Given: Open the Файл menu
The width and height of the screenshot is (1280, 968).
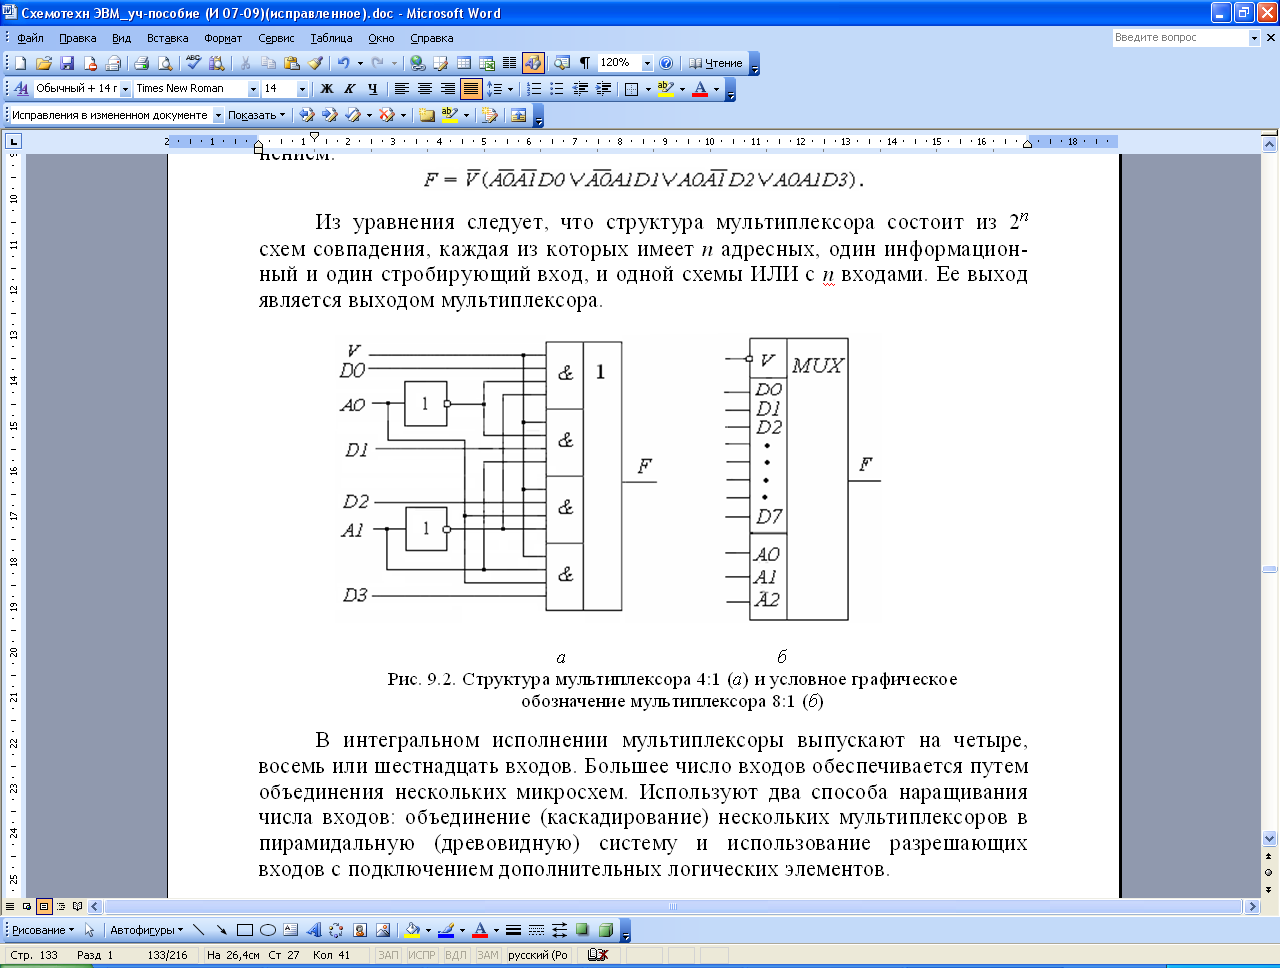Looking at the screenshot, I should (30, 38).
